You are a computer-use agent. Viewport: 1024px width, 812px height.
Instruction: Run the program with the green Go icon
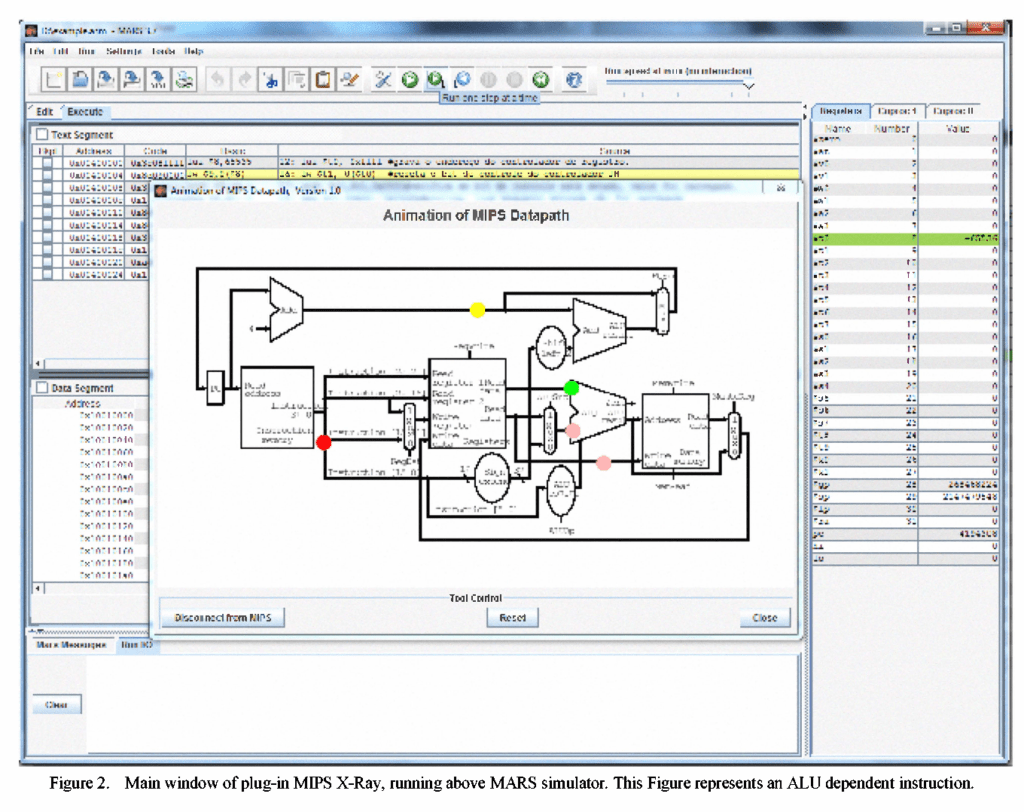(x=409, y=80)
